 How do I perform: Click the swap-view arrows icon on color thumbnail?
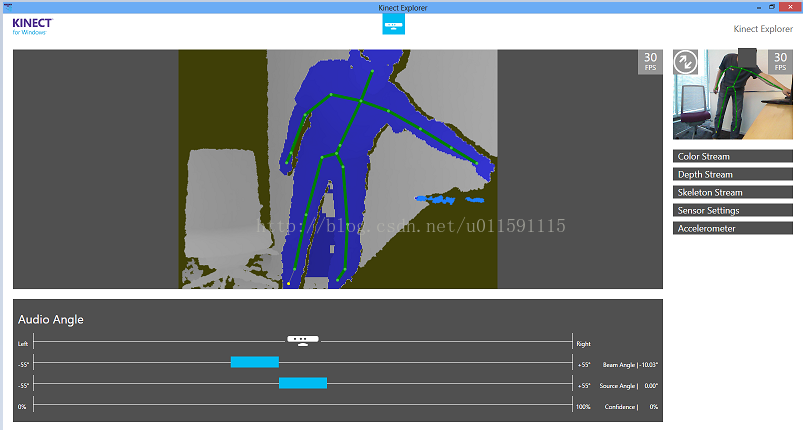click(685, 62)
